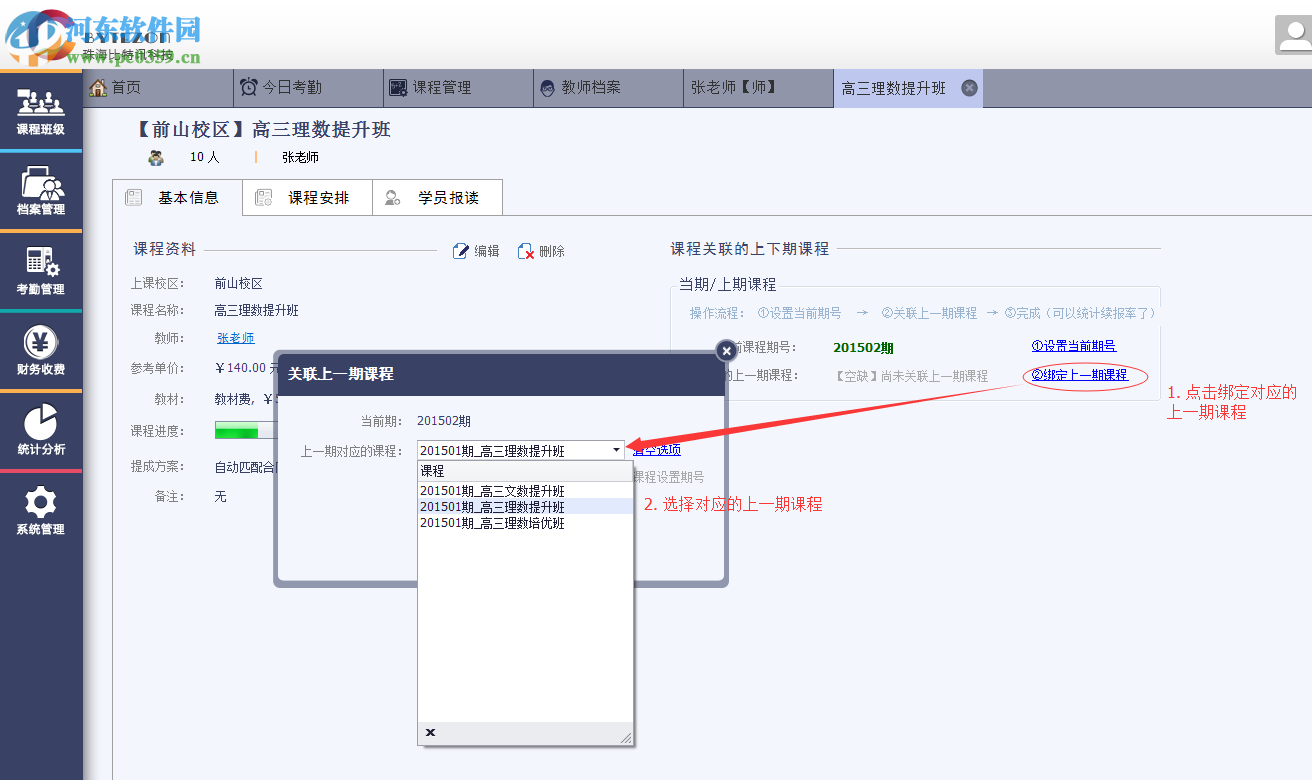Open 系统管理 in the sidebar
Viewport: 1312px width, 780px height.
tap(40, 511)
